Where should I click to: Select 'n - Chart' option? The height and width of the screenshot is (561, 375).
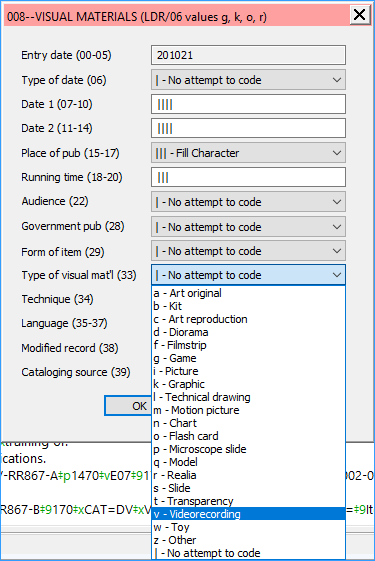tap(248, 423)
